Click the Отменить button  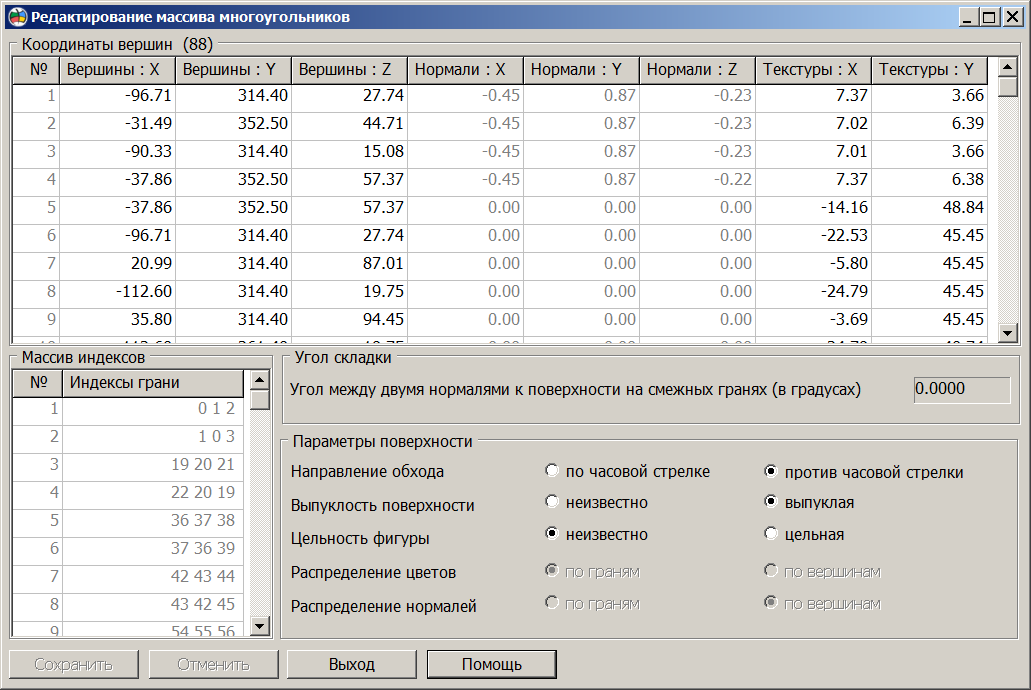[212, 663]
